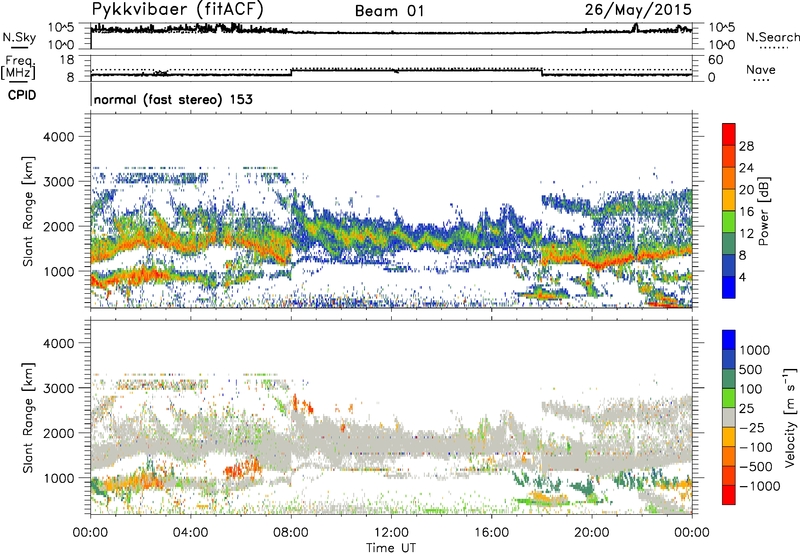Click the velocity plot 'Slant Range [km]' label

click(x=28, y=417)
